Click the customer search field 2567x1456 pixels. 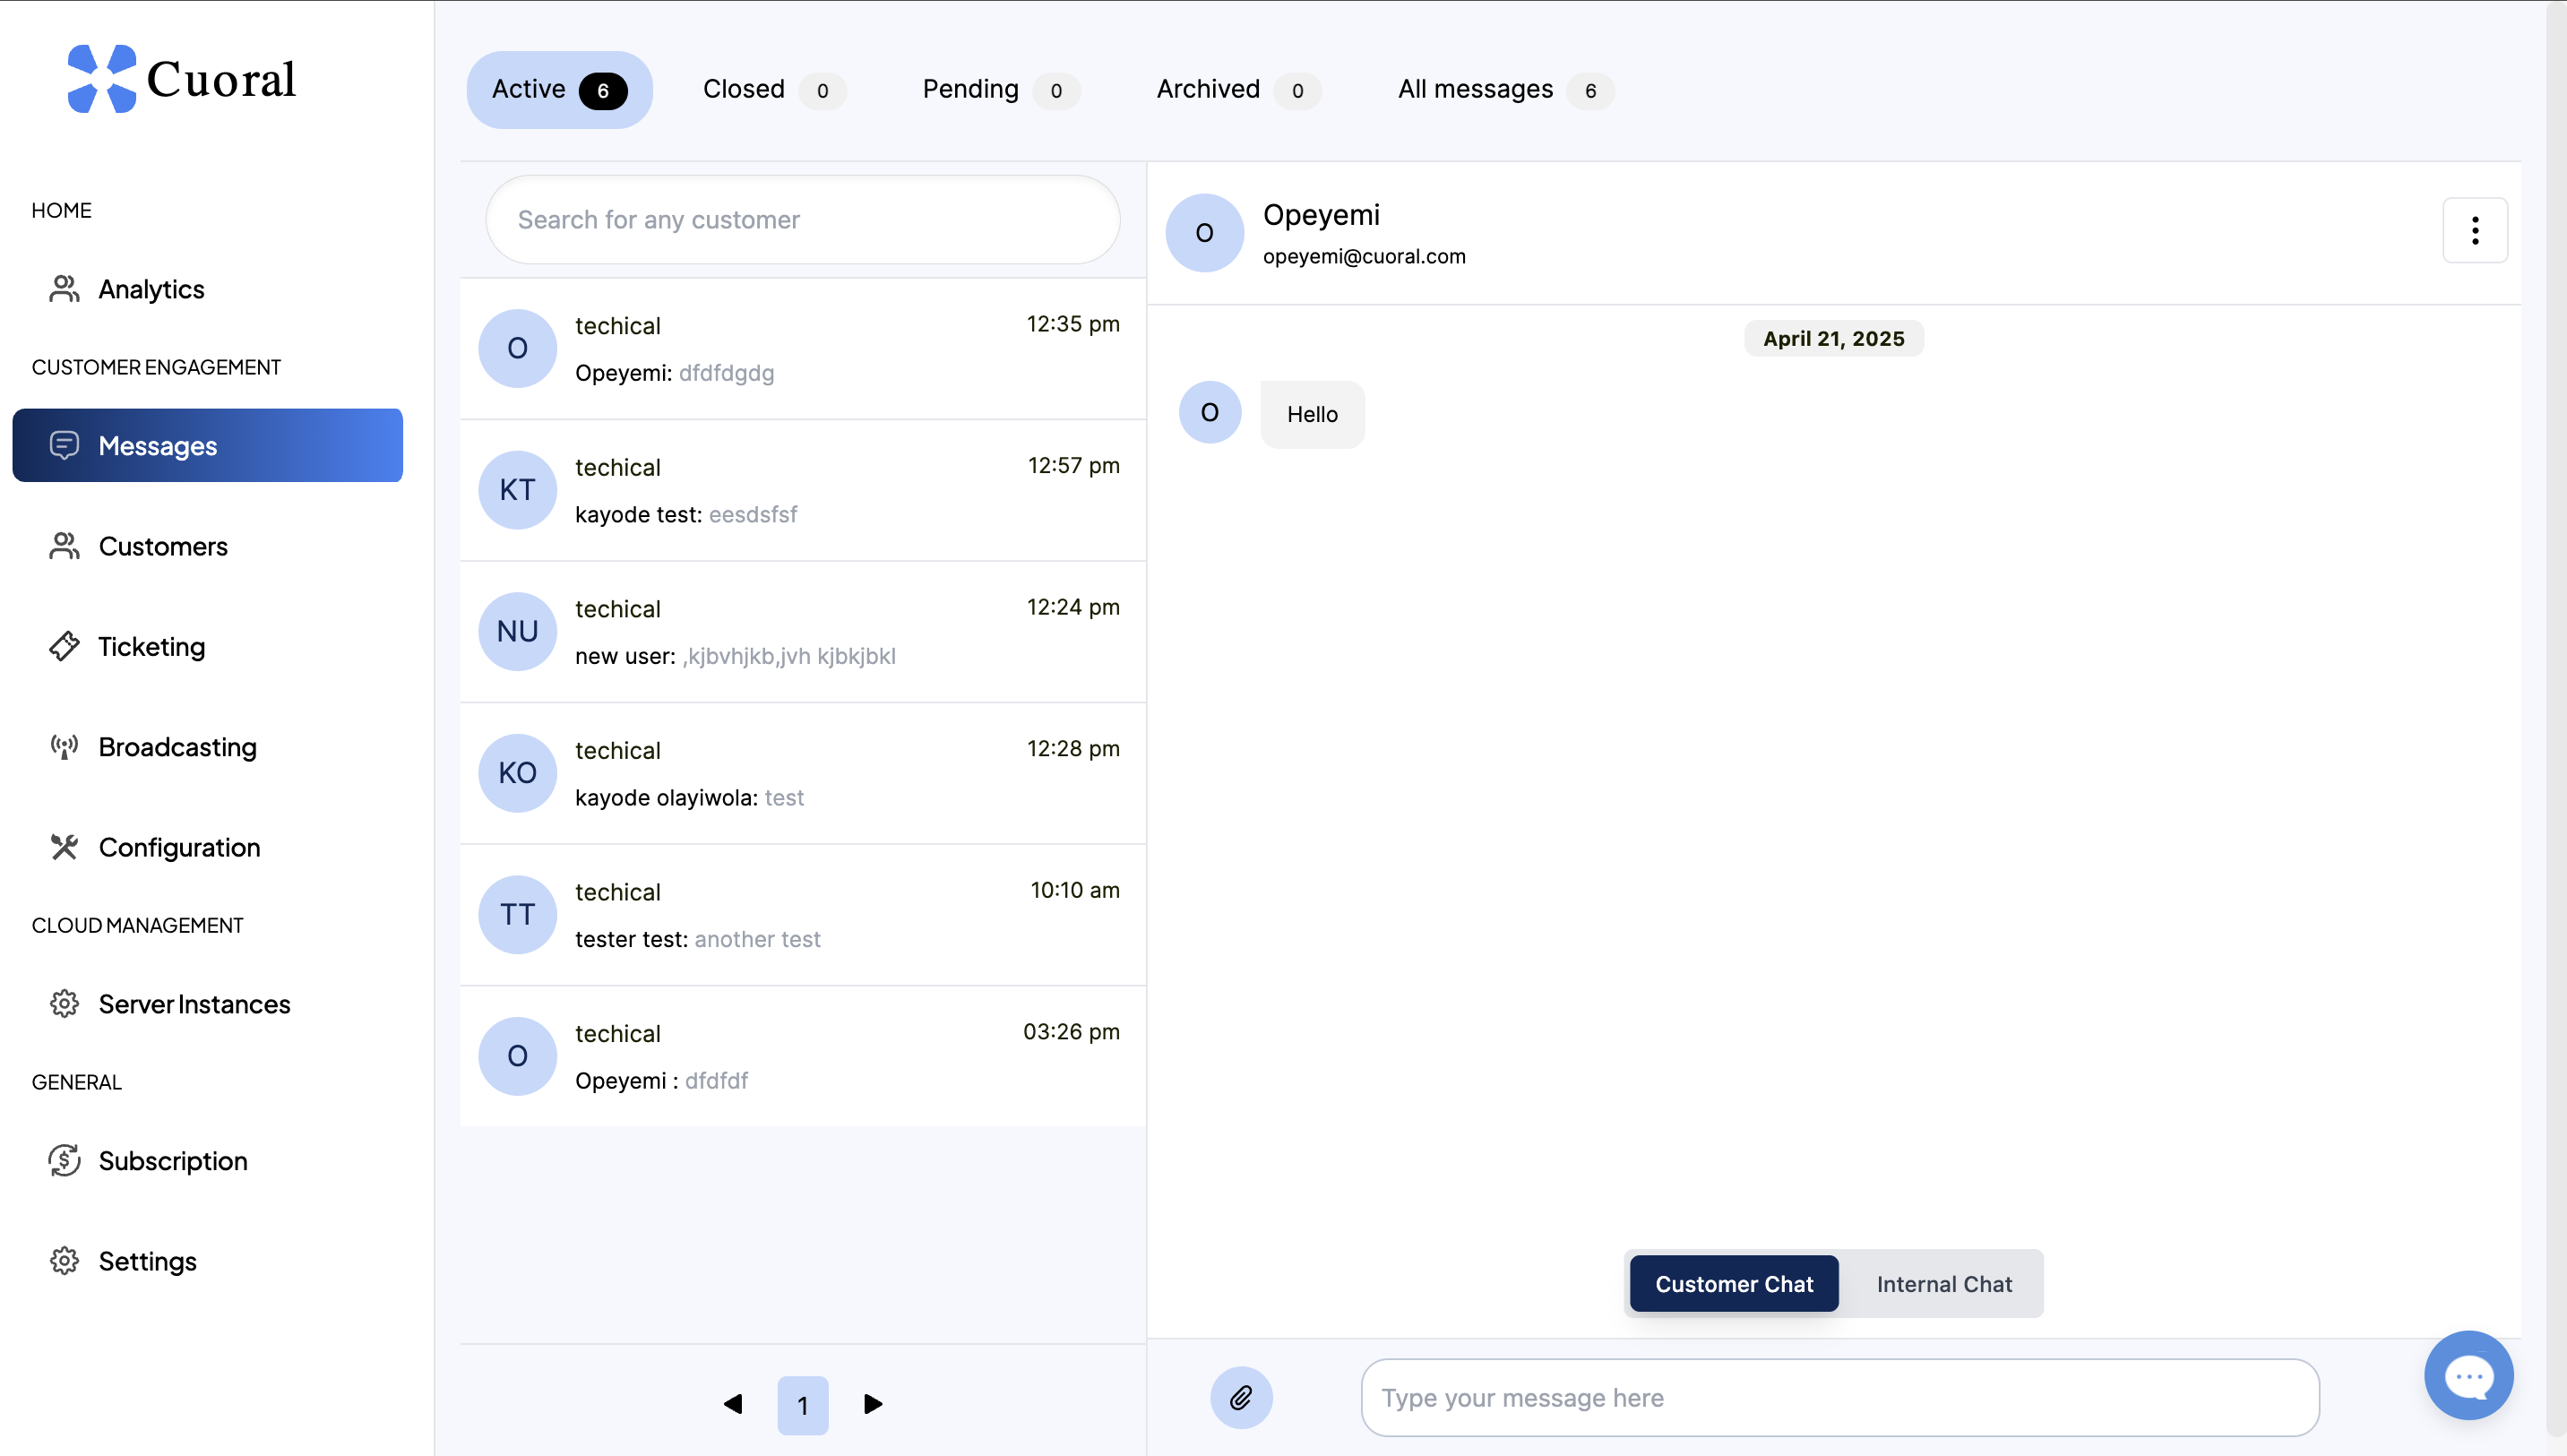[x=802, y=220]
